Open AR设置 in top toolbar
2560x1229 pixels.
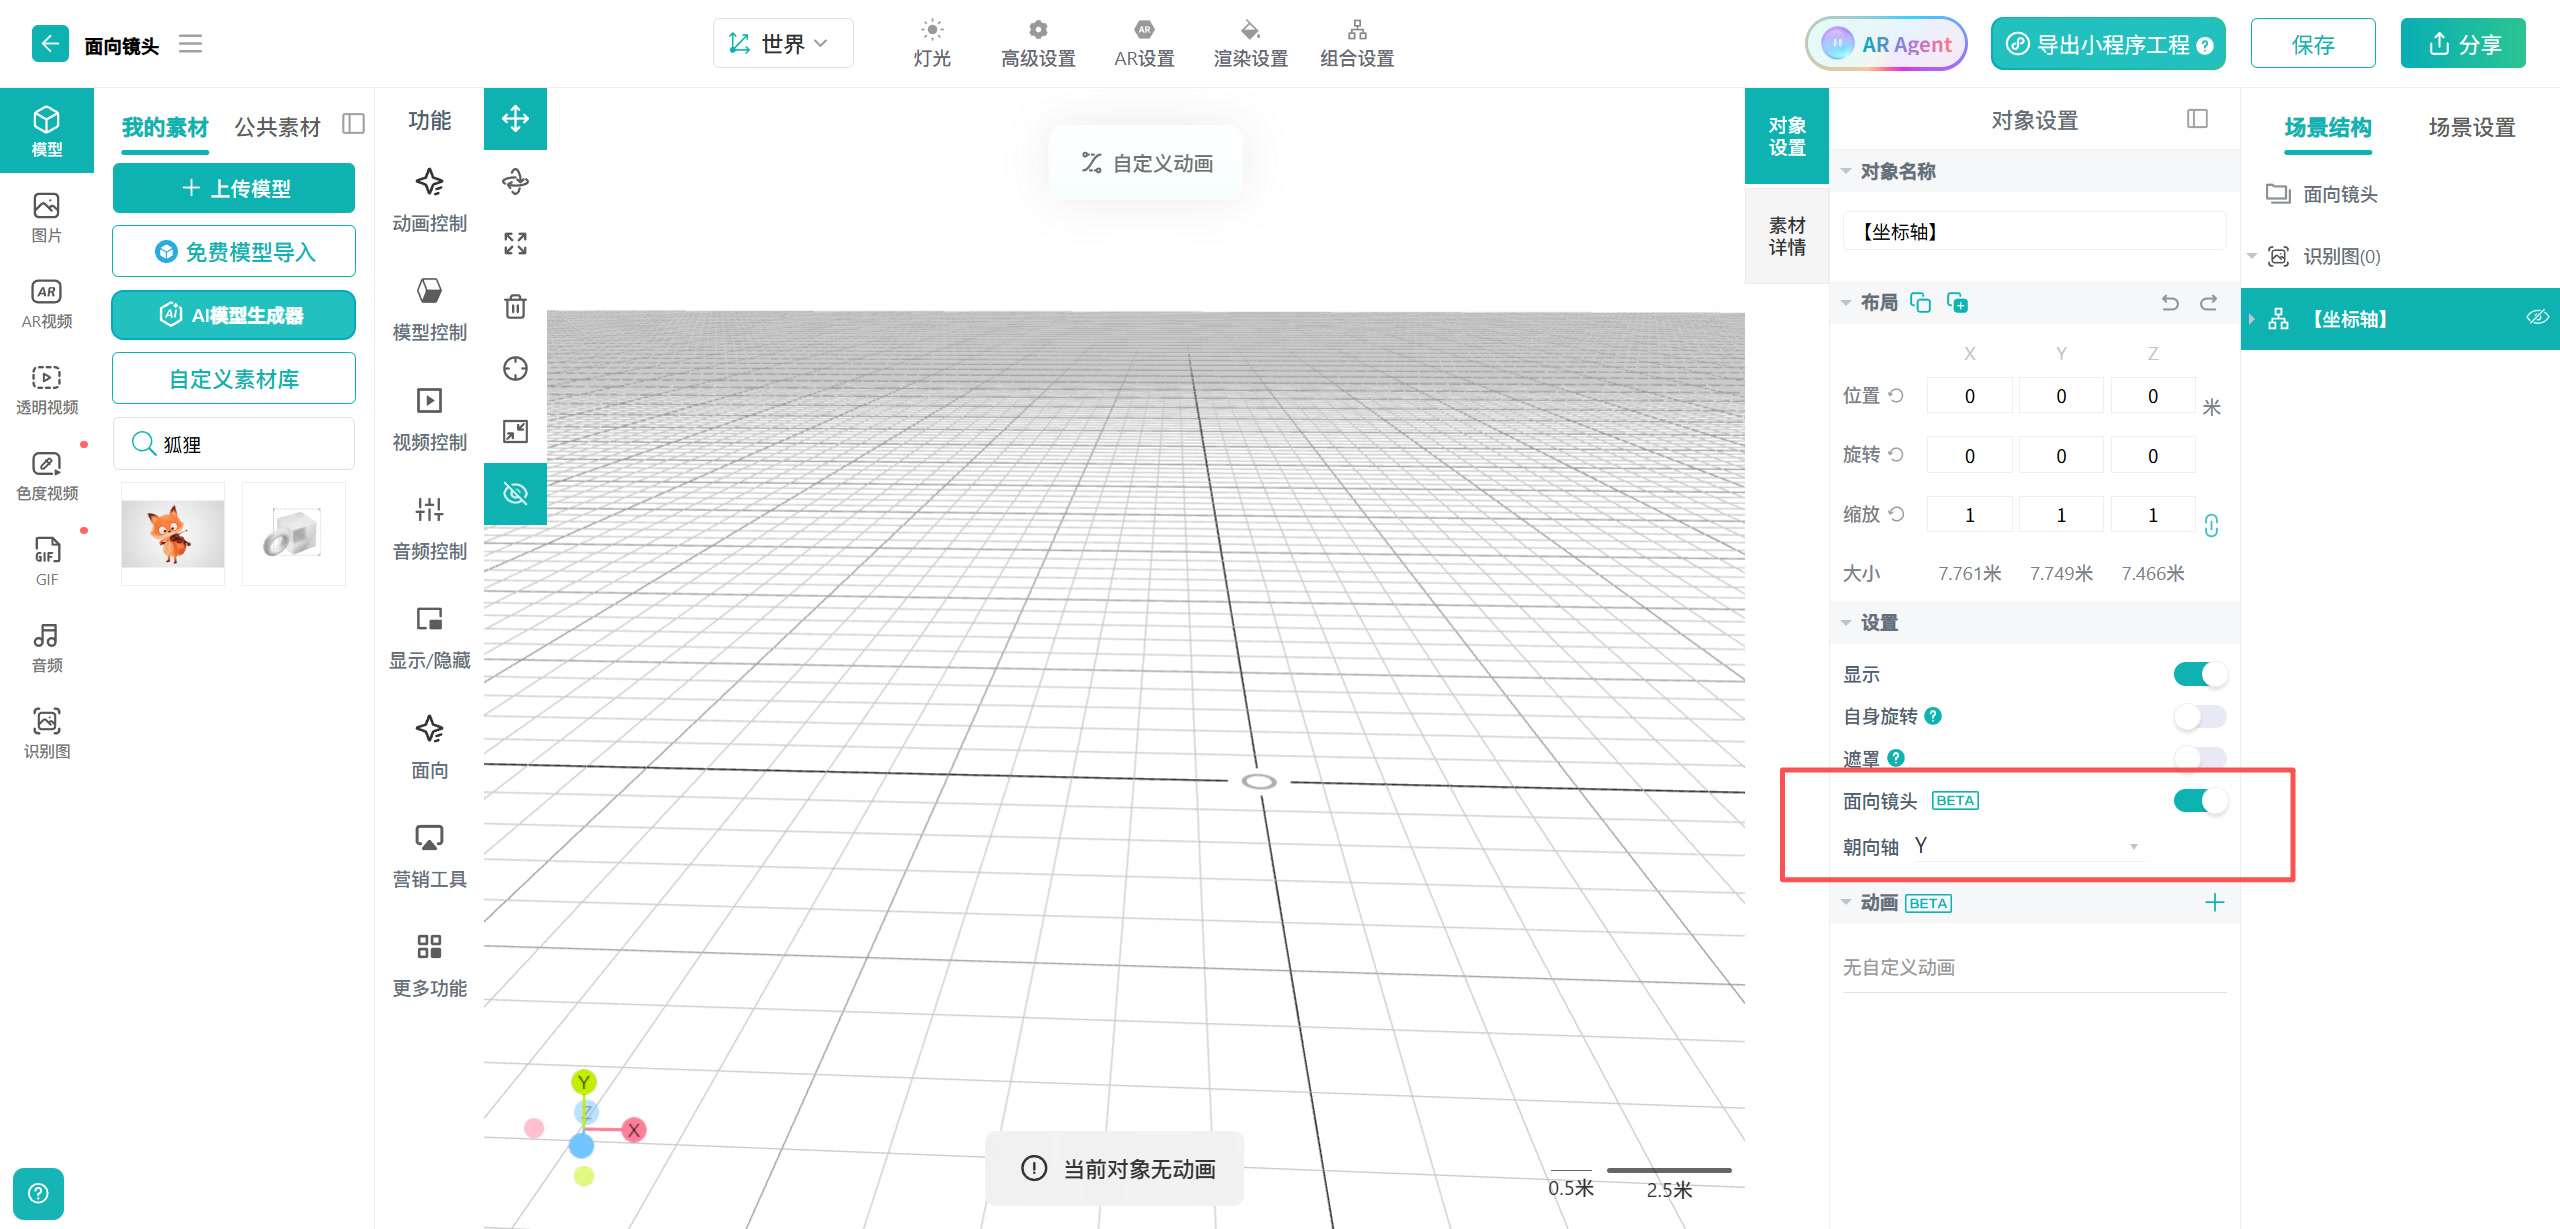coord(1144,44)
